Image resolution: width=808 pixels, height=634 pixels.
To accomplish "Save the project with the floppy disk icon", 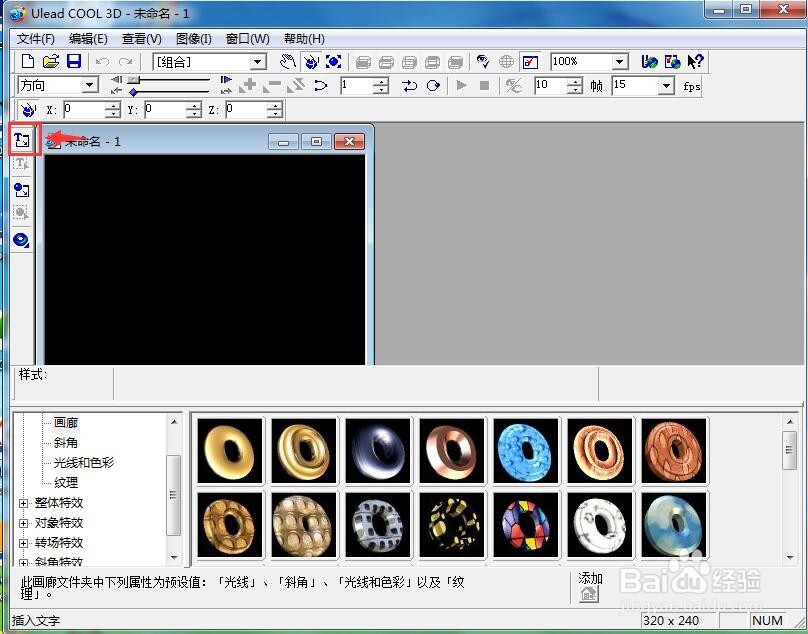I will 74,62.
